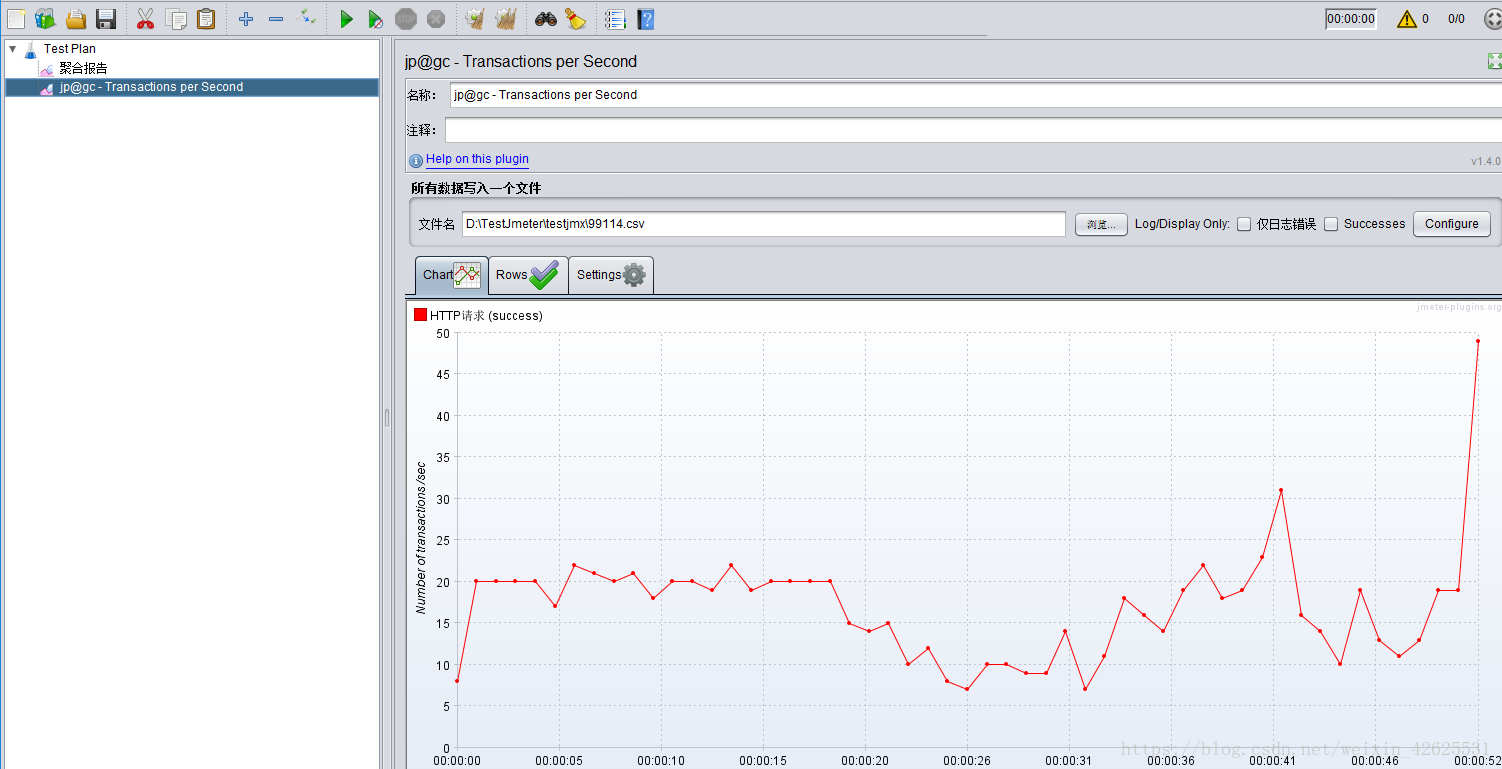The height and width of the screenshot is (769, 1502).
Task: Click the Test Plan tree label
Action: tap(70, 48)
